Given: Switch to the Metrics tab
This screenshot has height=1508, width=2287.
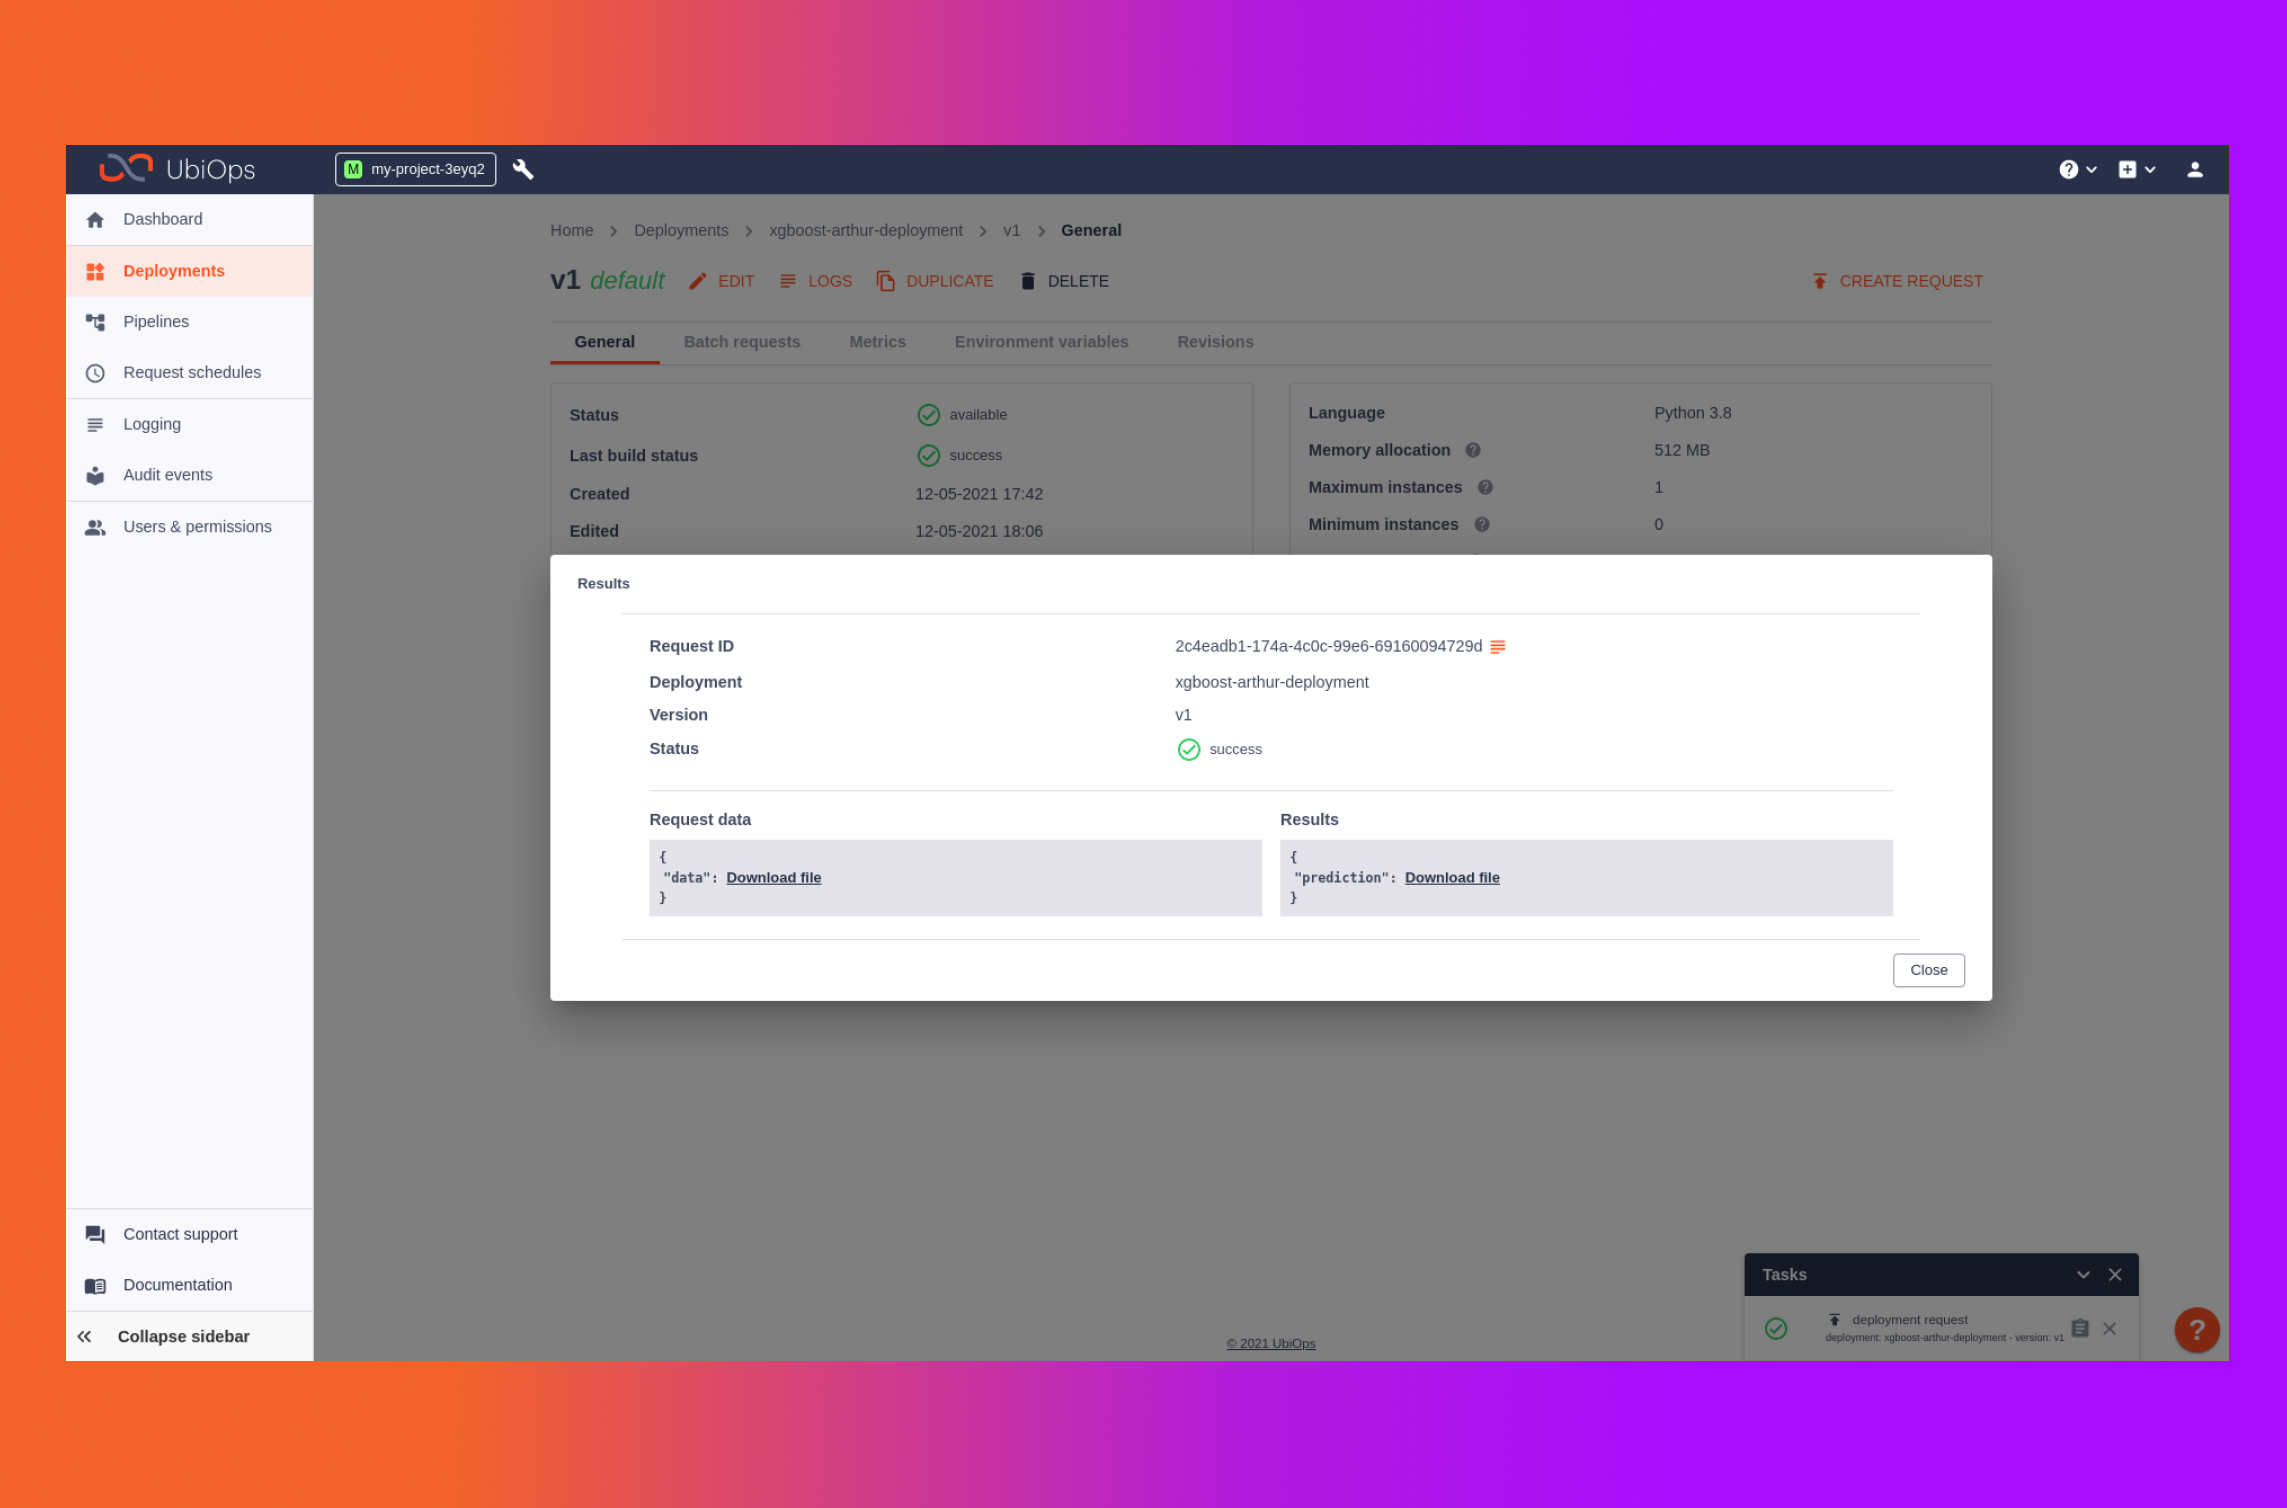Looking at the screenshot, I should [x=876, y=341].
